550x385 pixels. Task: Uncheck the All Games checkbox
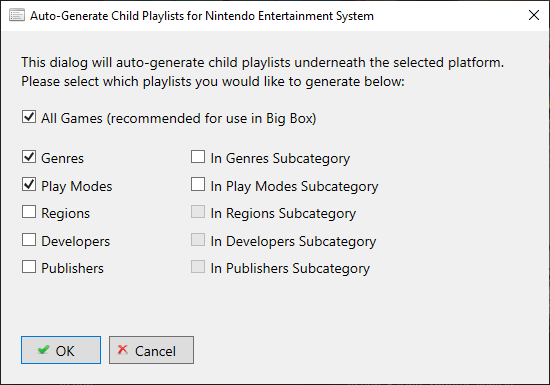click(x=29, y=117)
